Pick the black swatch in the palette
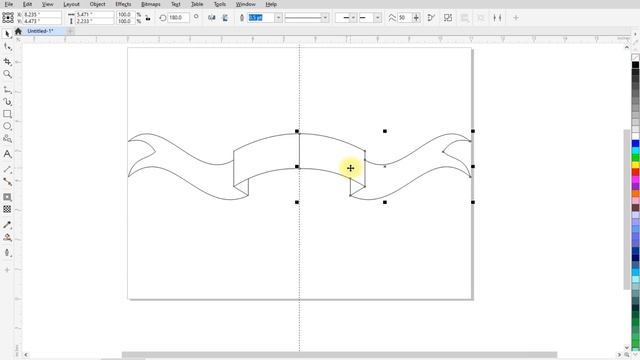The width and height of the screenshot is (640, 360). point(636,65)
